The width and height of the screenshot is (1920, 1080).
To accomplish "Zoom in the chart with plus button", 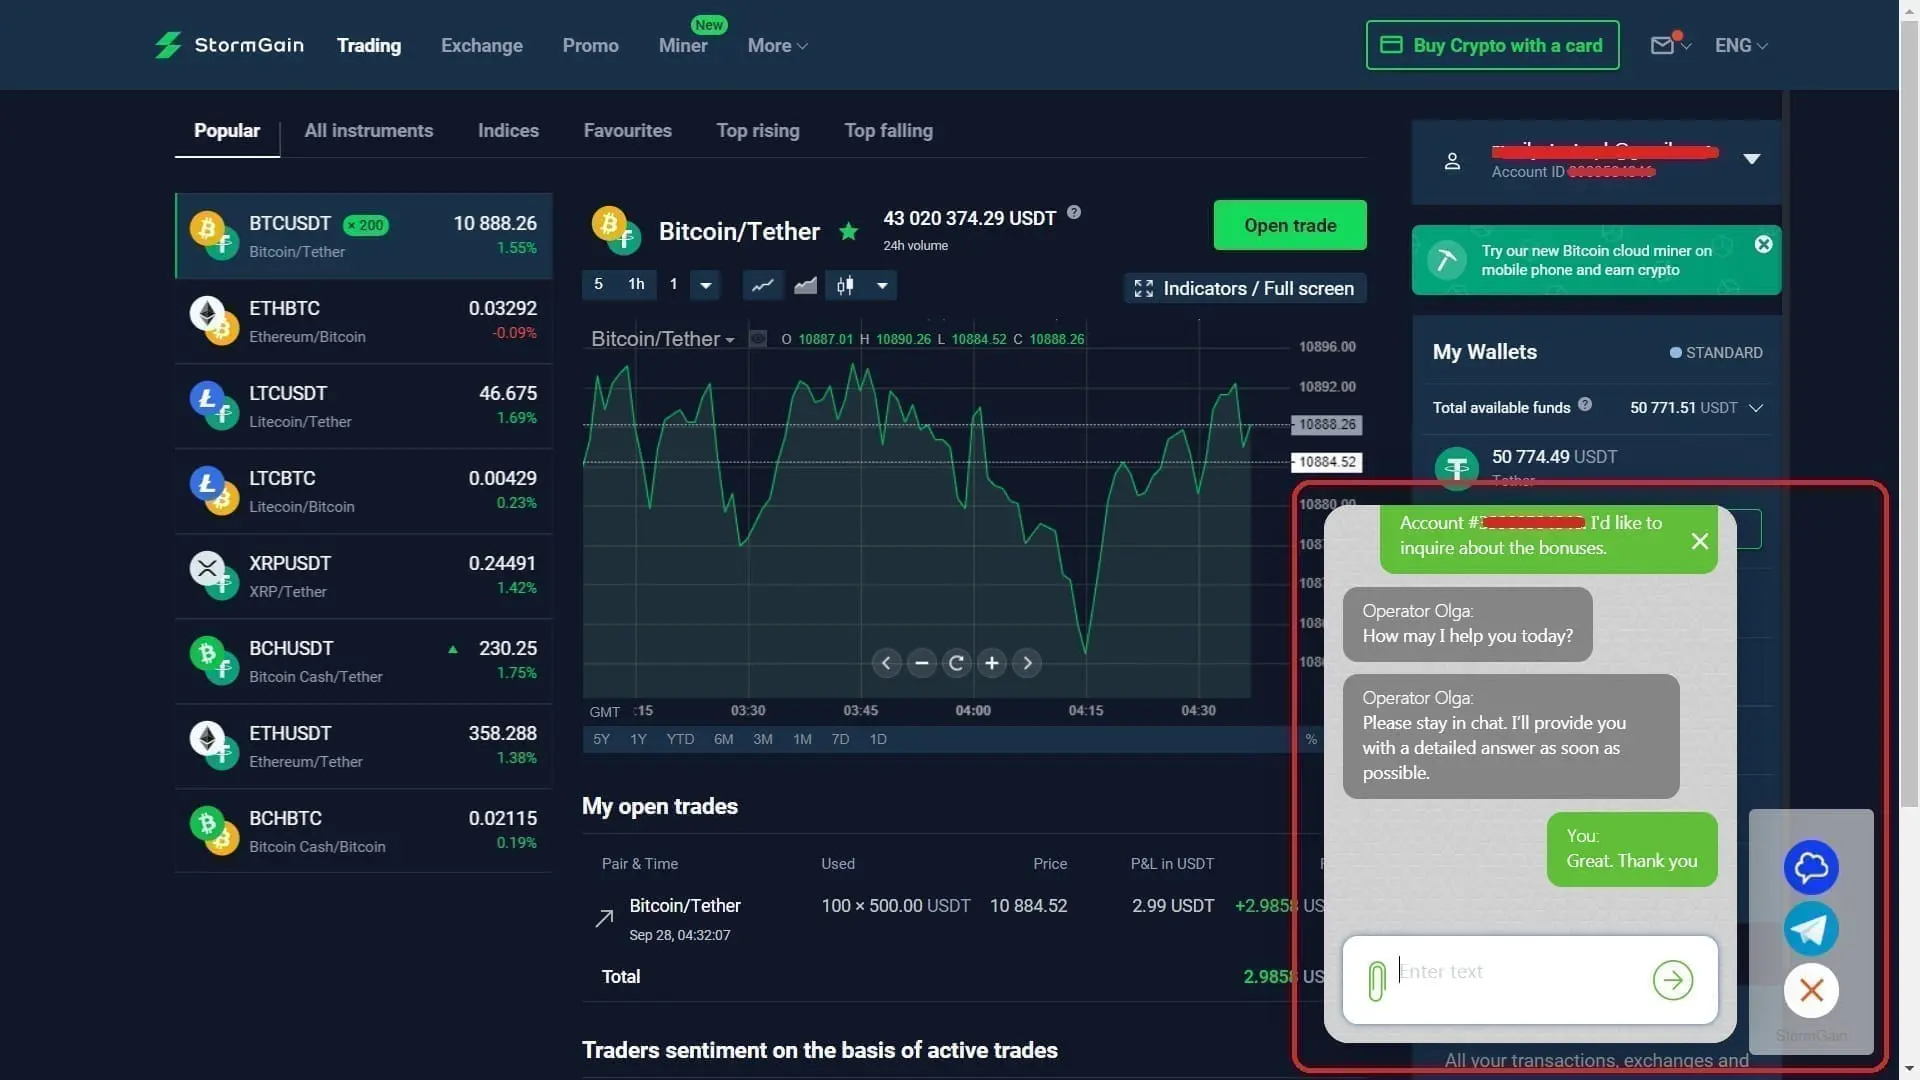I will point(992,663).
